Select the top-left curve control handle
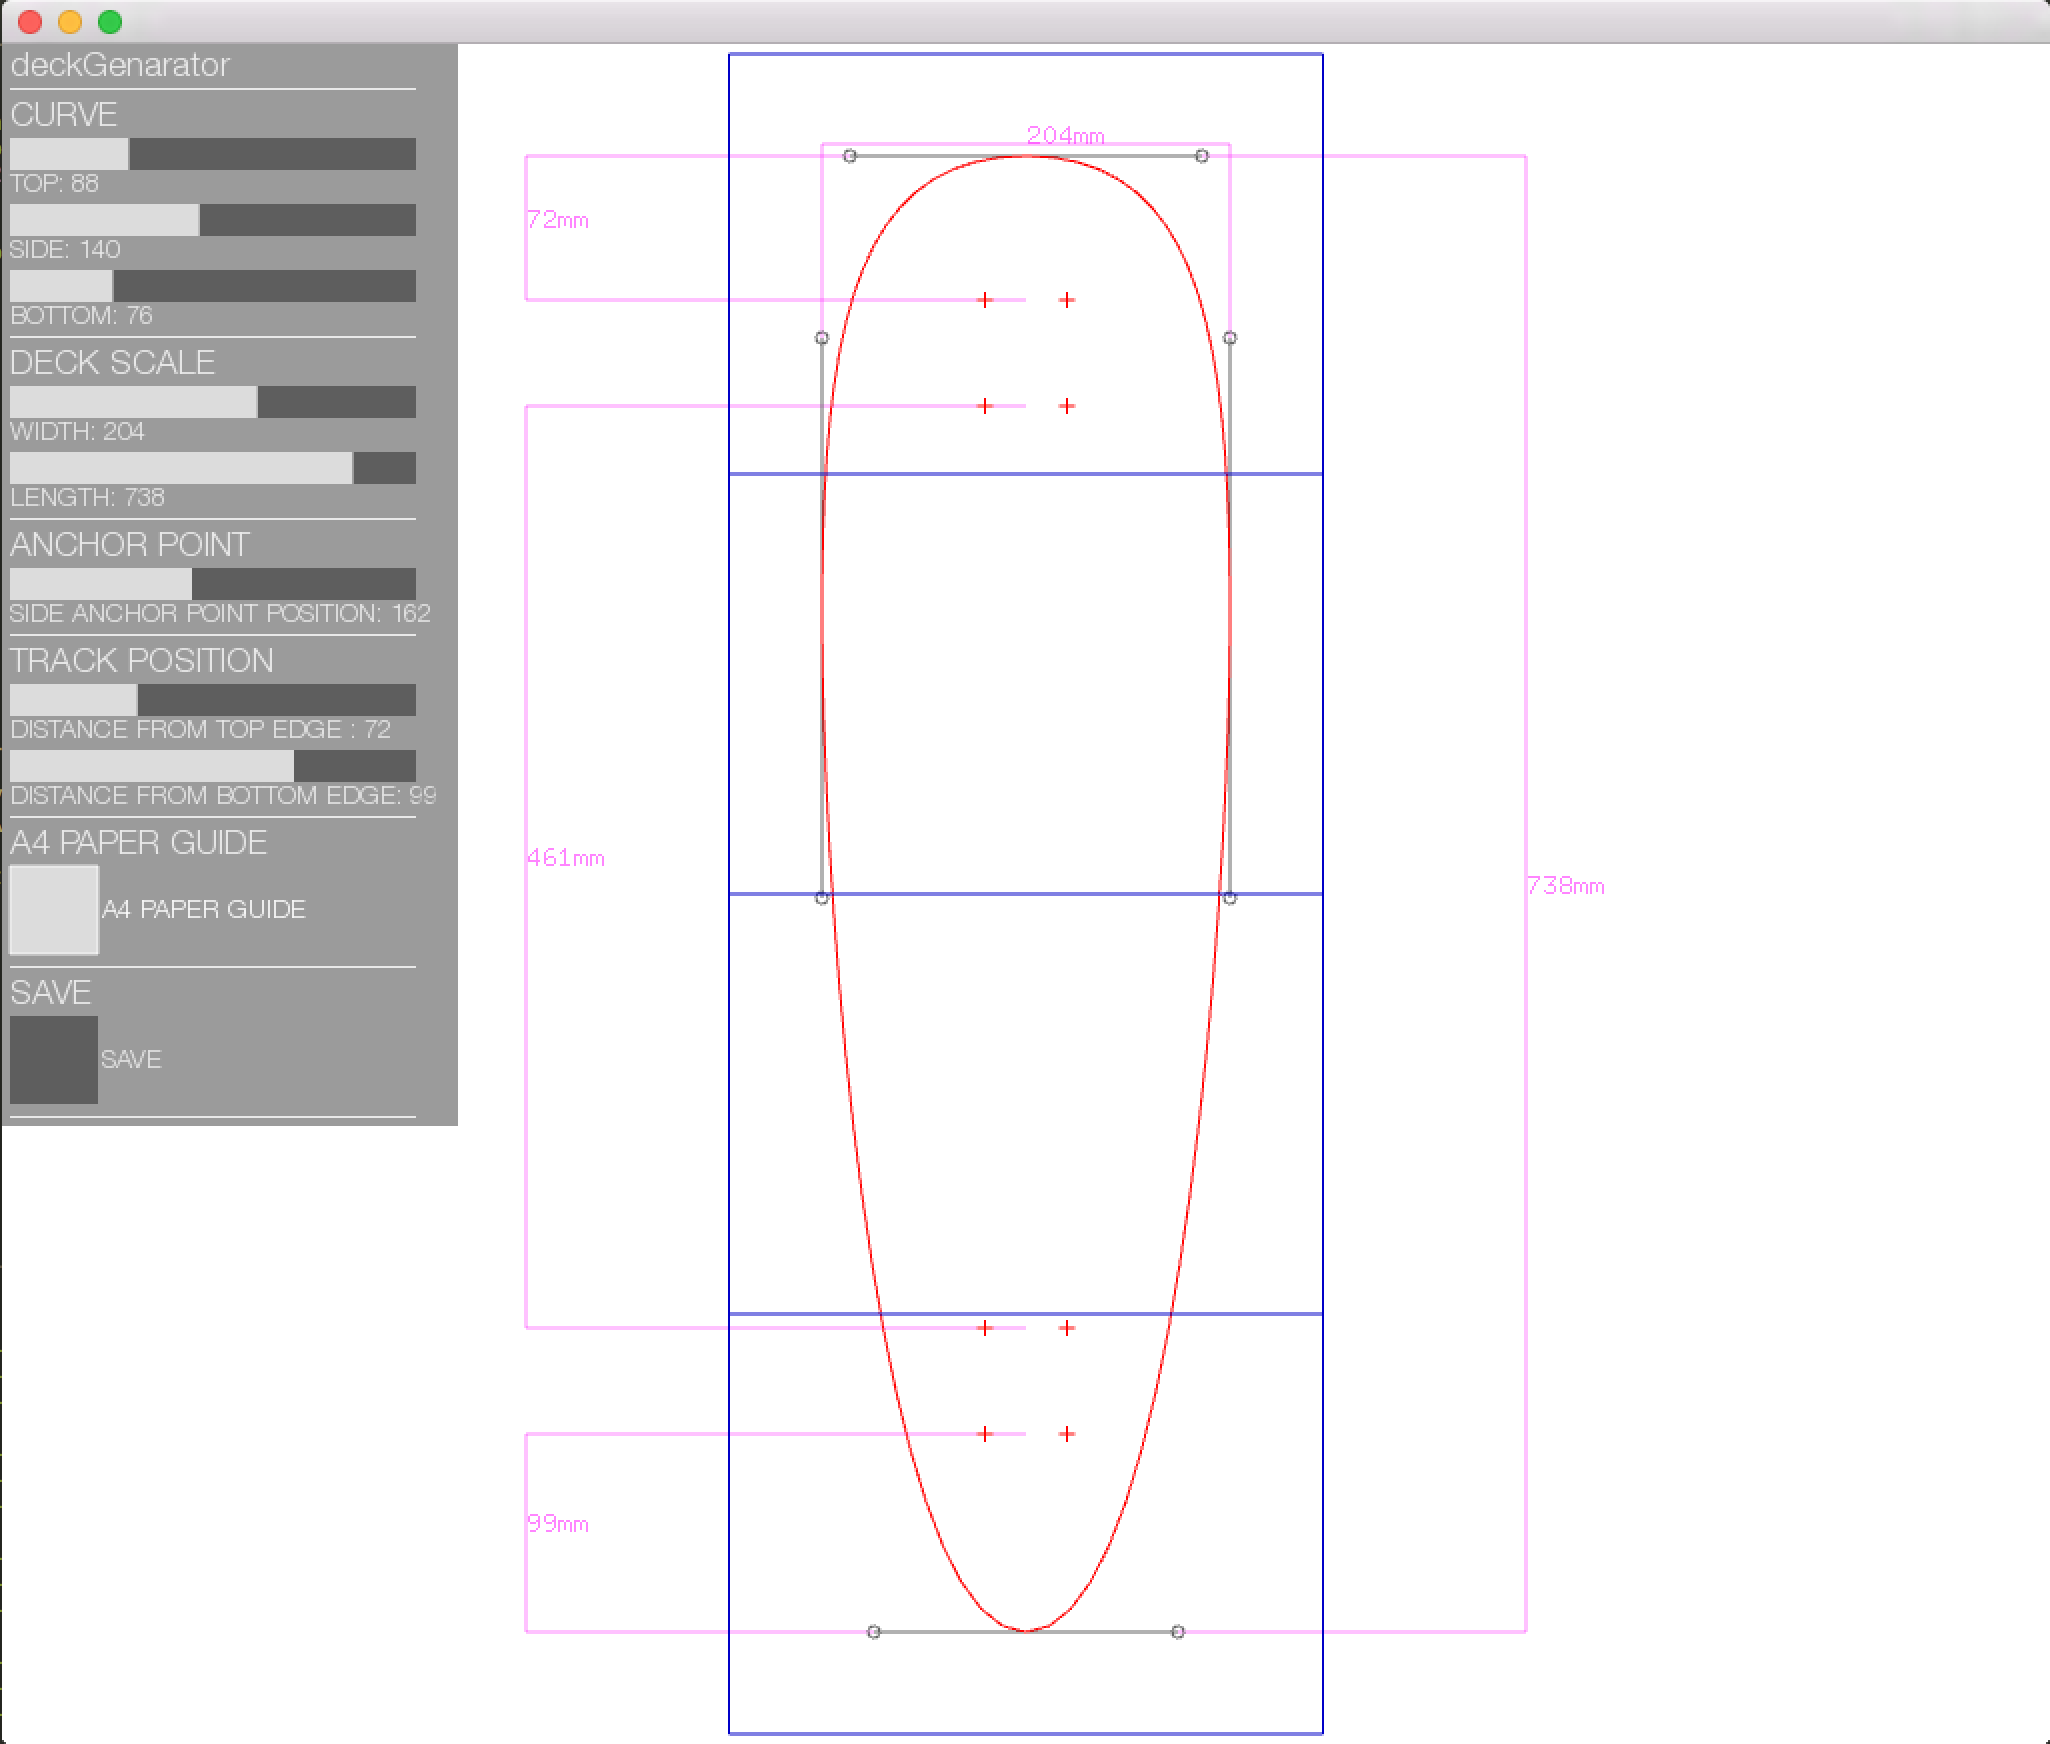The height and width of the screenshot is (1744, 2050). point(850,156)
